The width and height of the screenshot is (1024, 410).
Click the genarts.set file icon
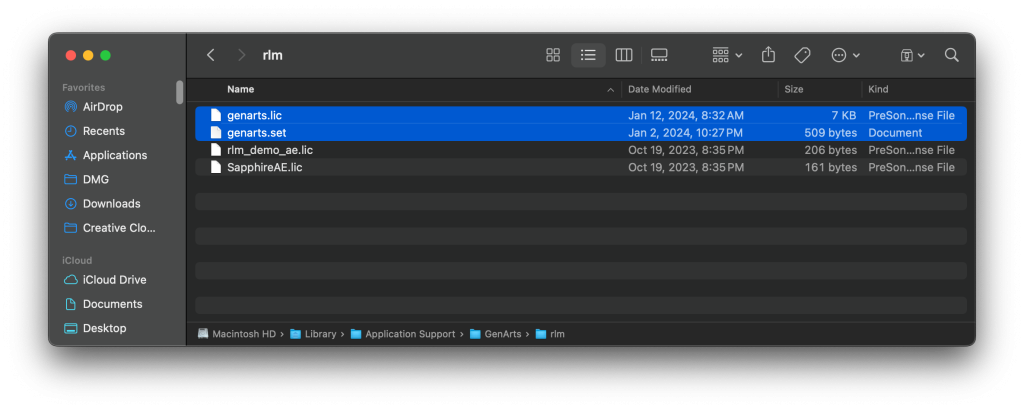click(216, 133)
